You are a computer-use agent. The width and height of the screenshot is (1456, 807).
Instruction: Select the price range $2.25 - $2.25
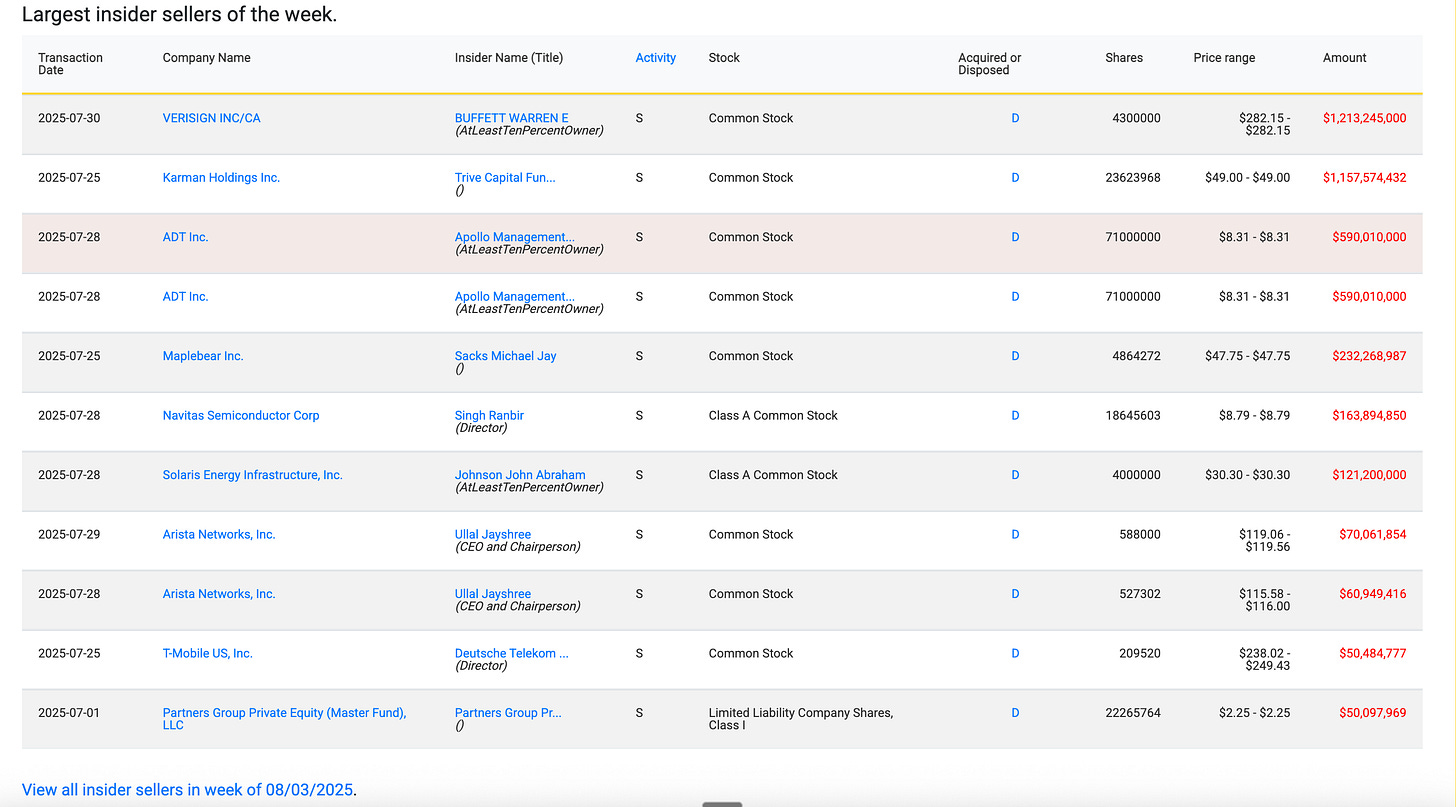tap(1254, 713)
